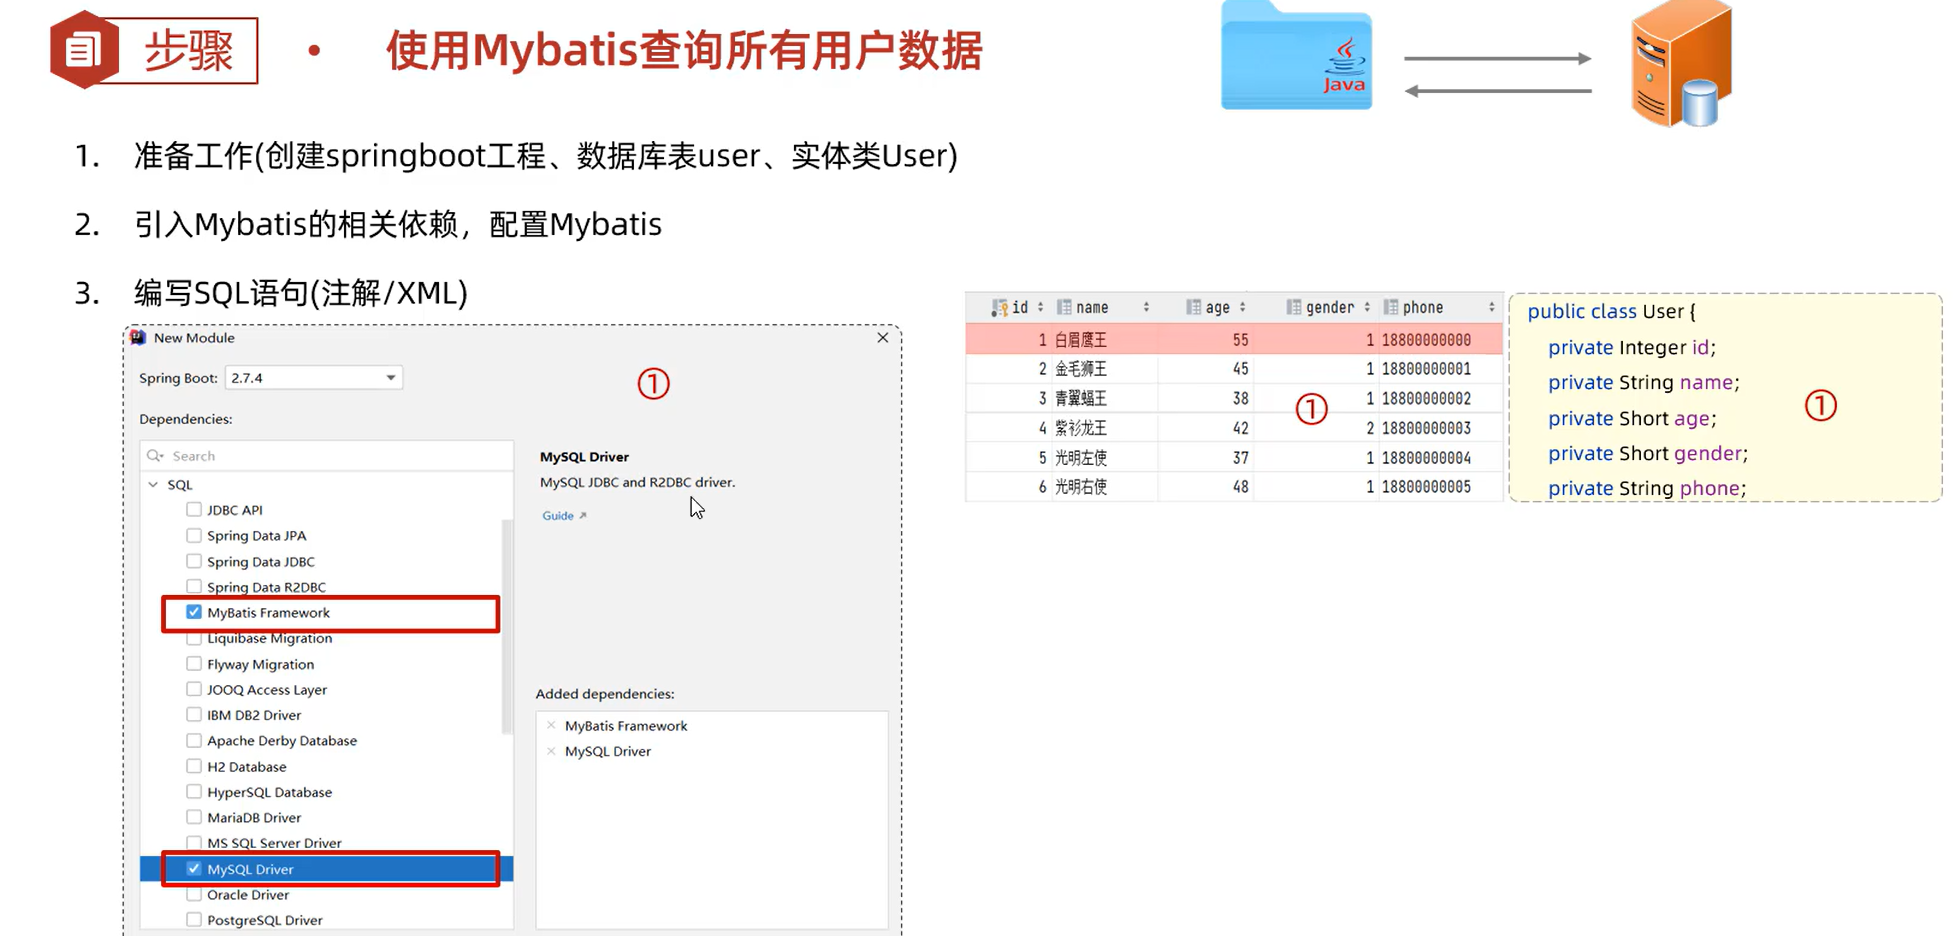
Task: Open the Spring Boot version dropdown
Action: (313, 378)
